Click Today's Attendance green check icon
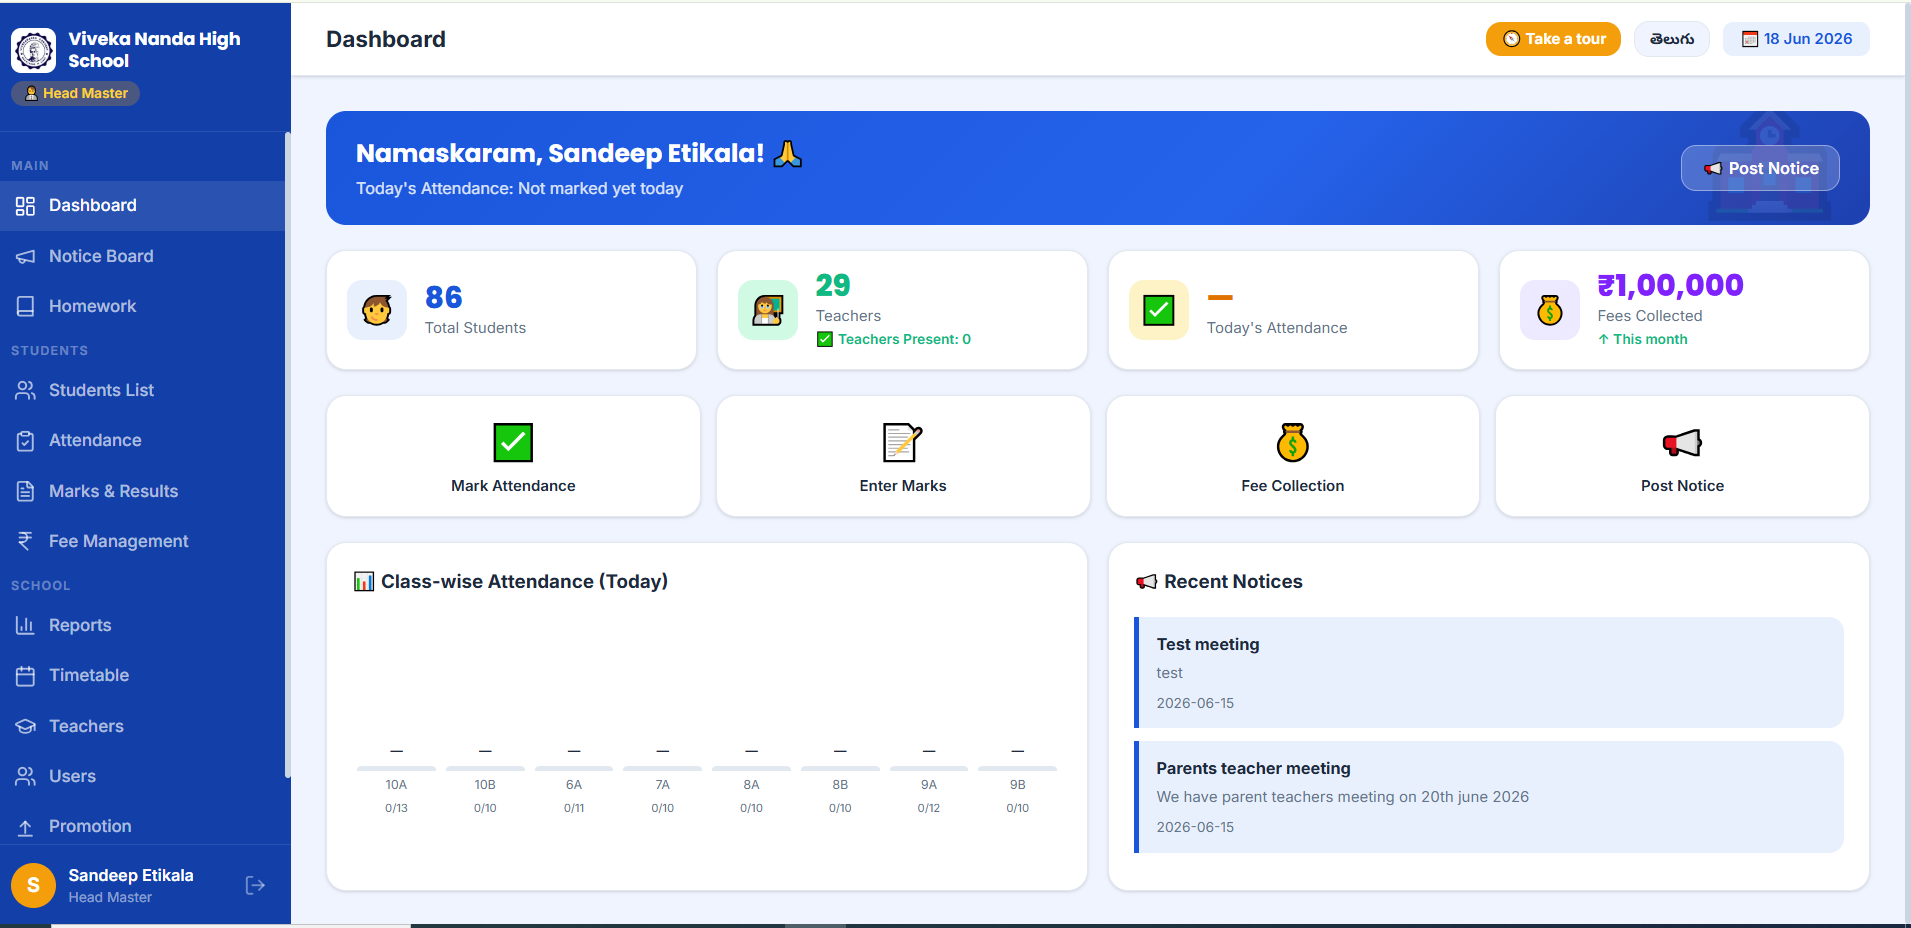The image size is (1911, 928). (1159, 310)
